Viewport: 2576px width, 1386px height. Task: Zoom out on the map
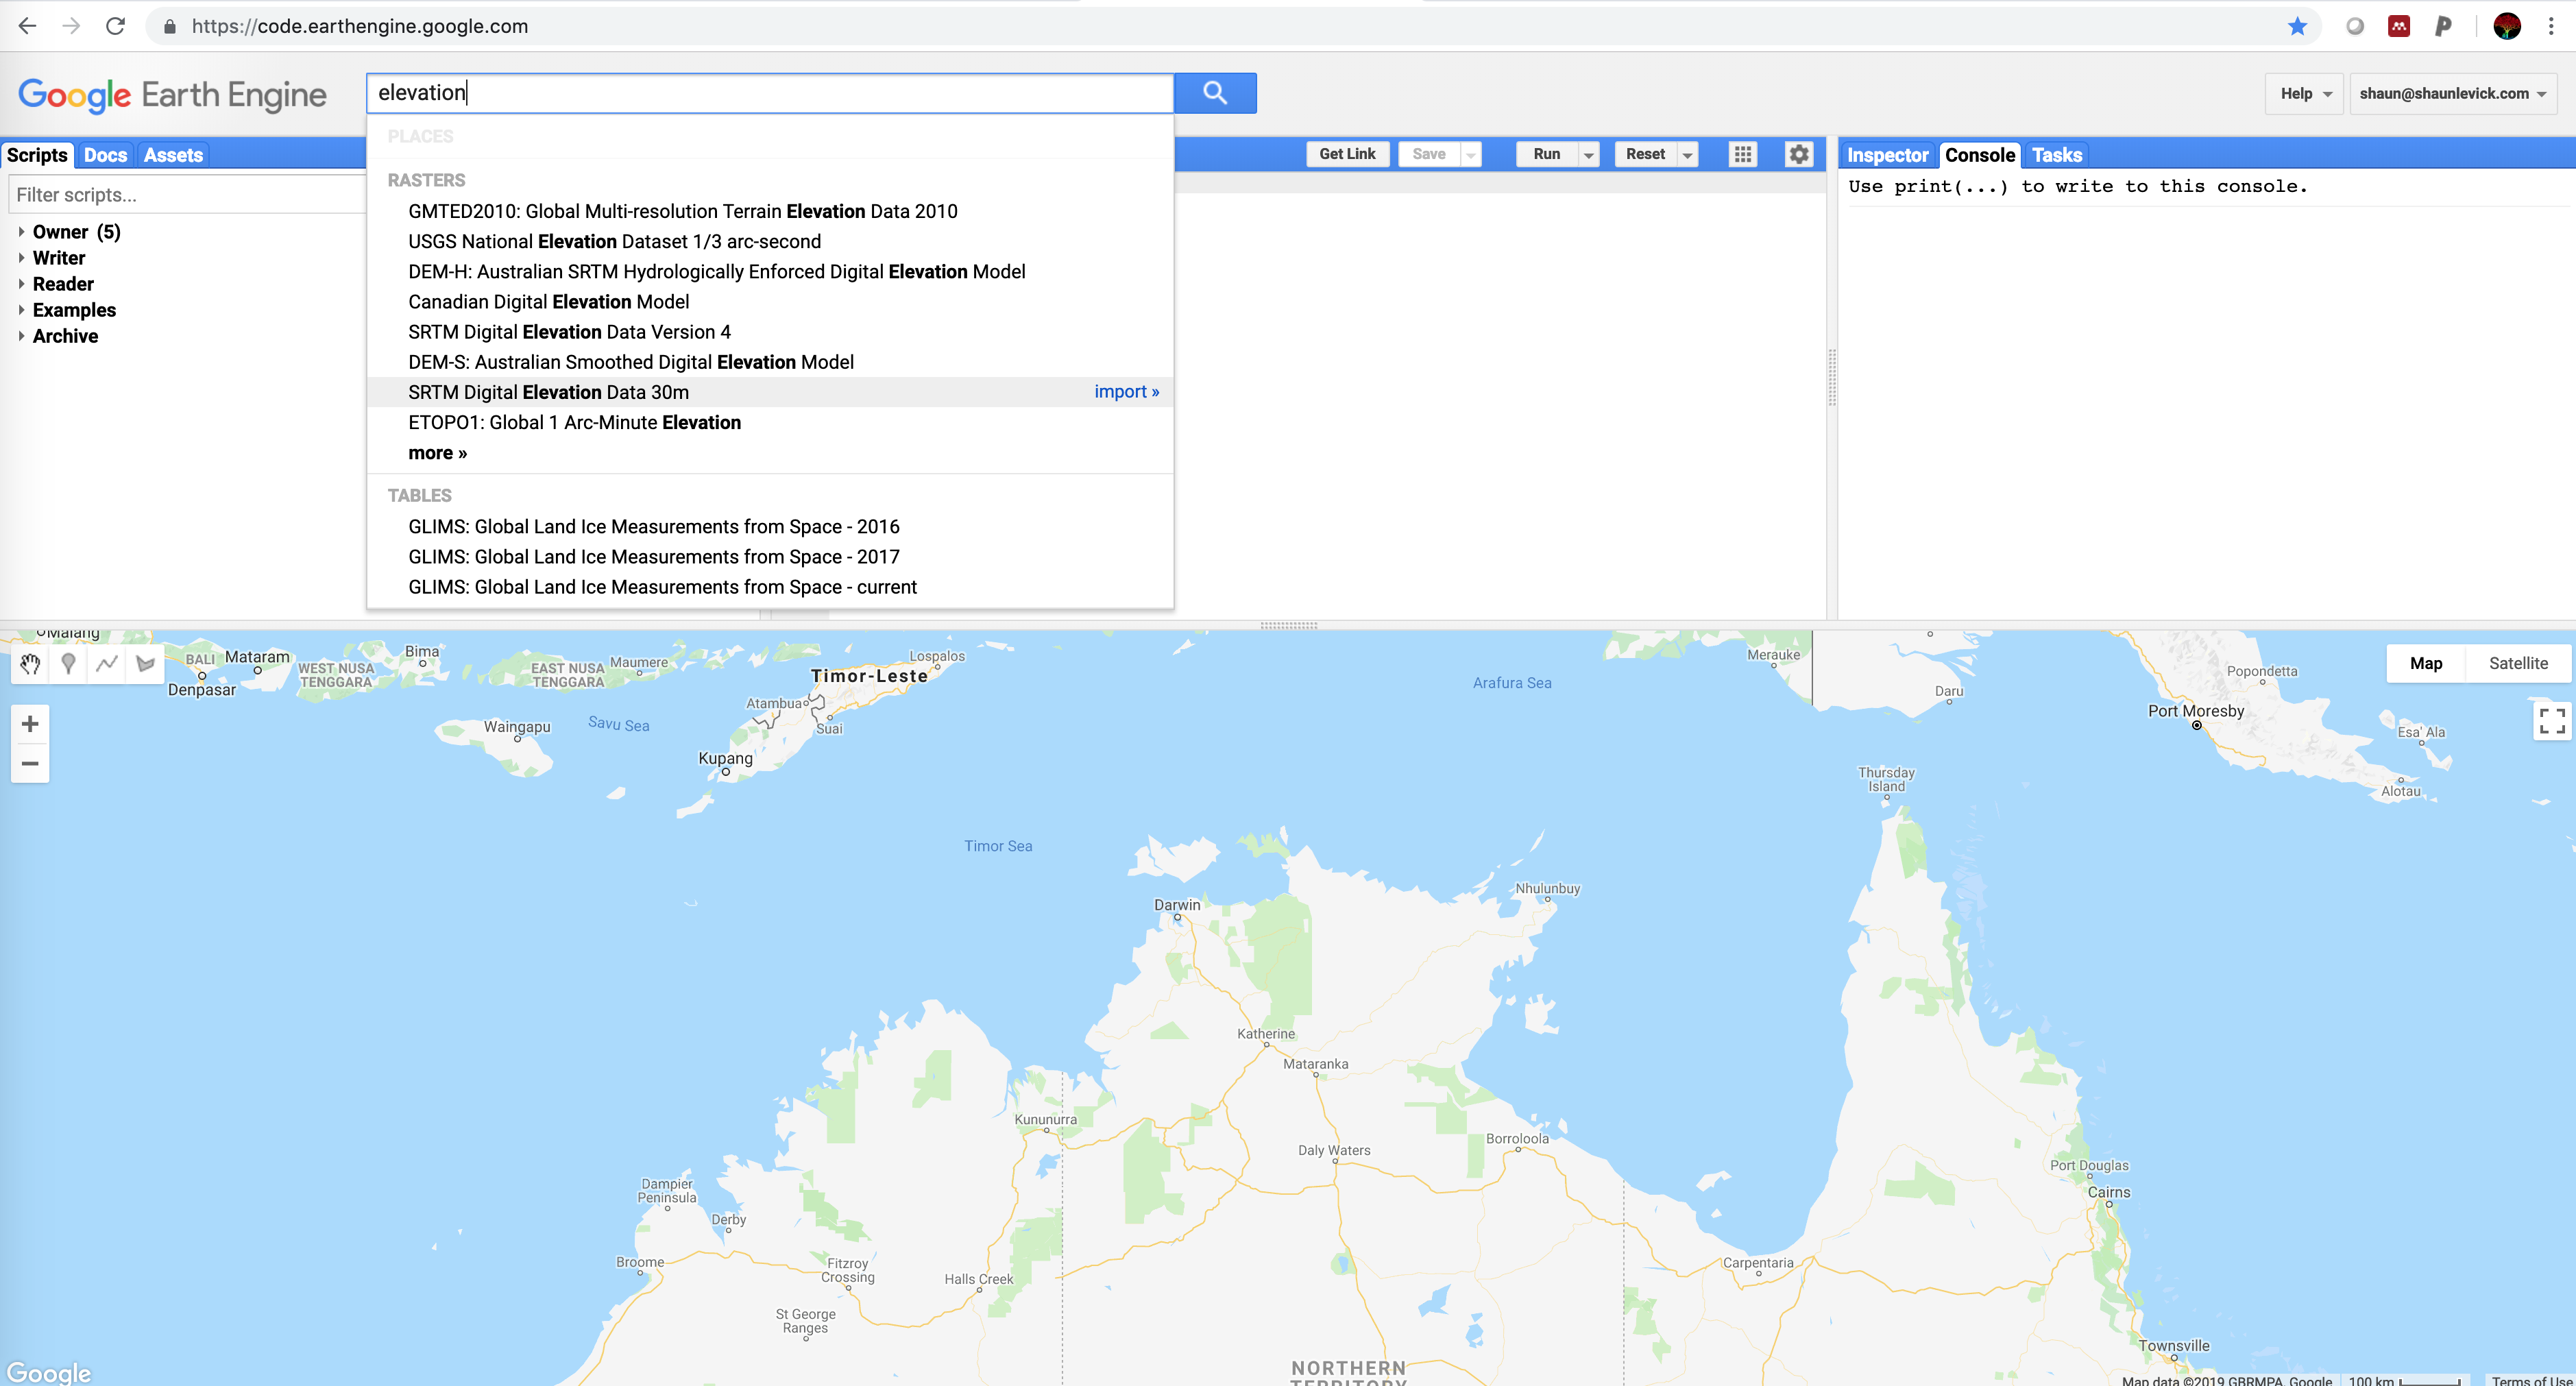[x=30, y=763]
